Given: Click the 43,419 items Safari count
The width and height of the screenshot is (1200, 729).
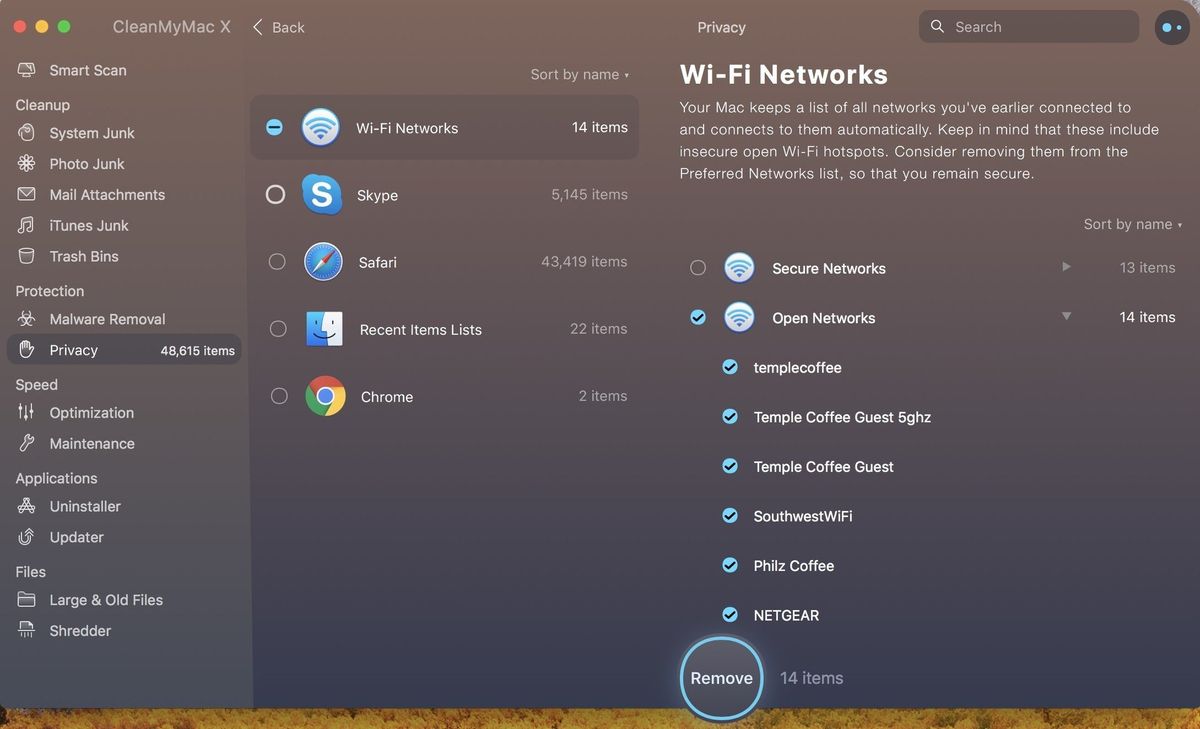Looking at the screenshot, I should click(x=584, y=262).
